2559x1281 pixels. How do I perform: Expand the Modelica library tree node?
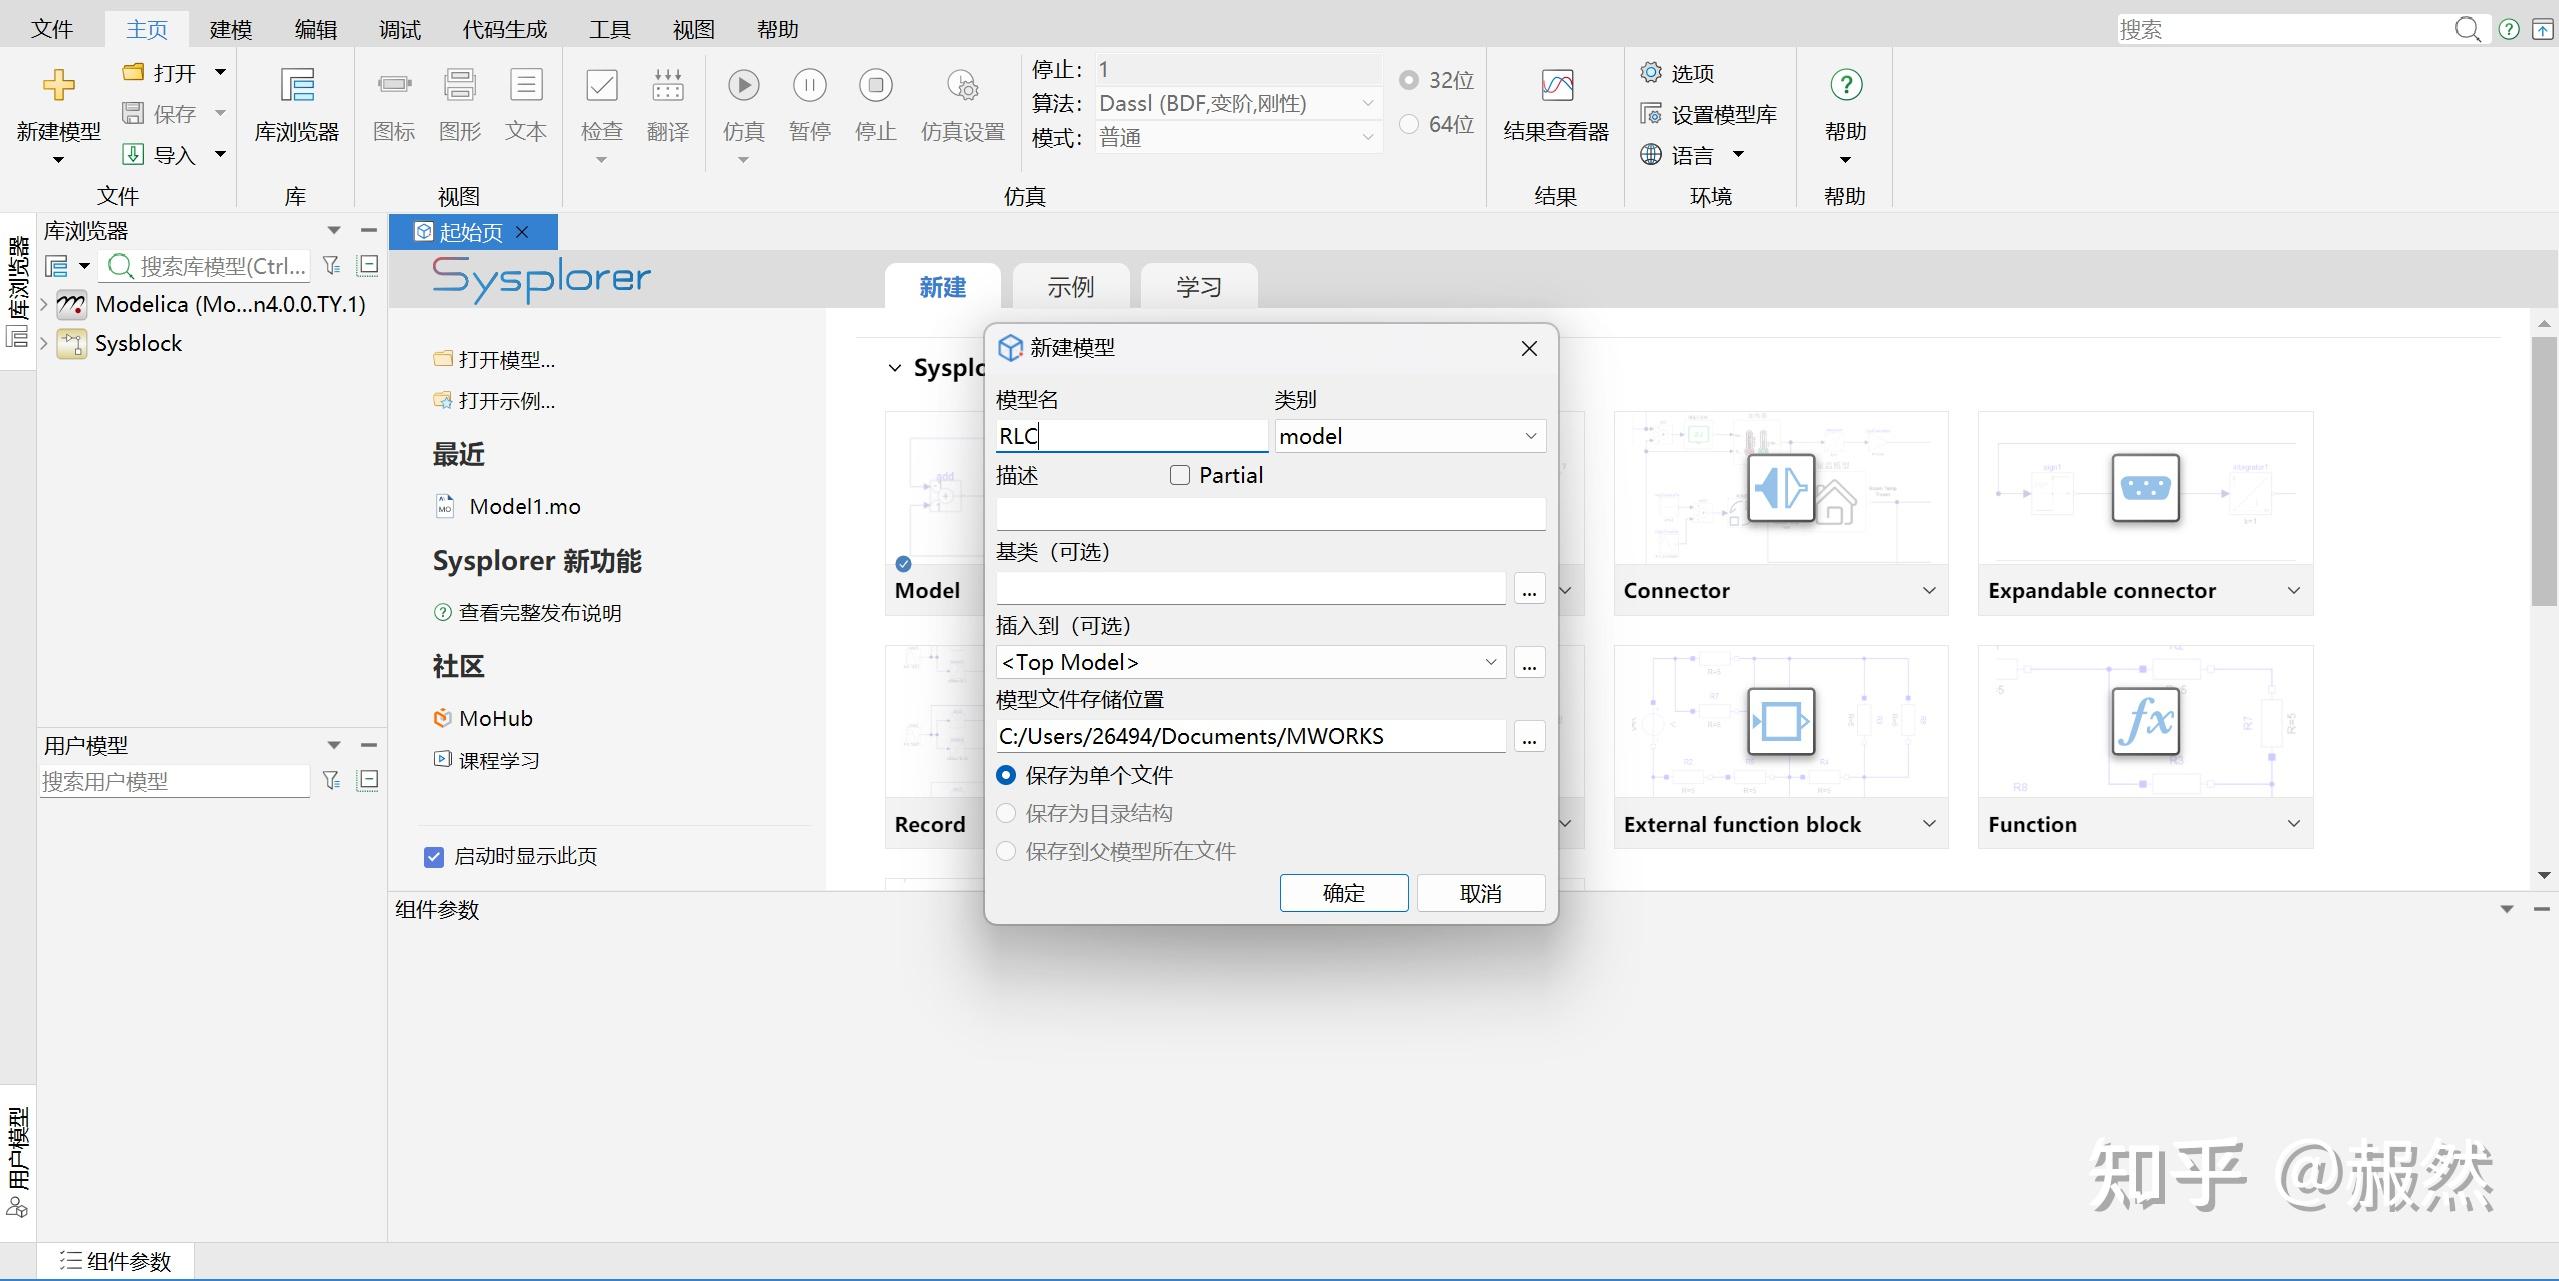point(44,304)
